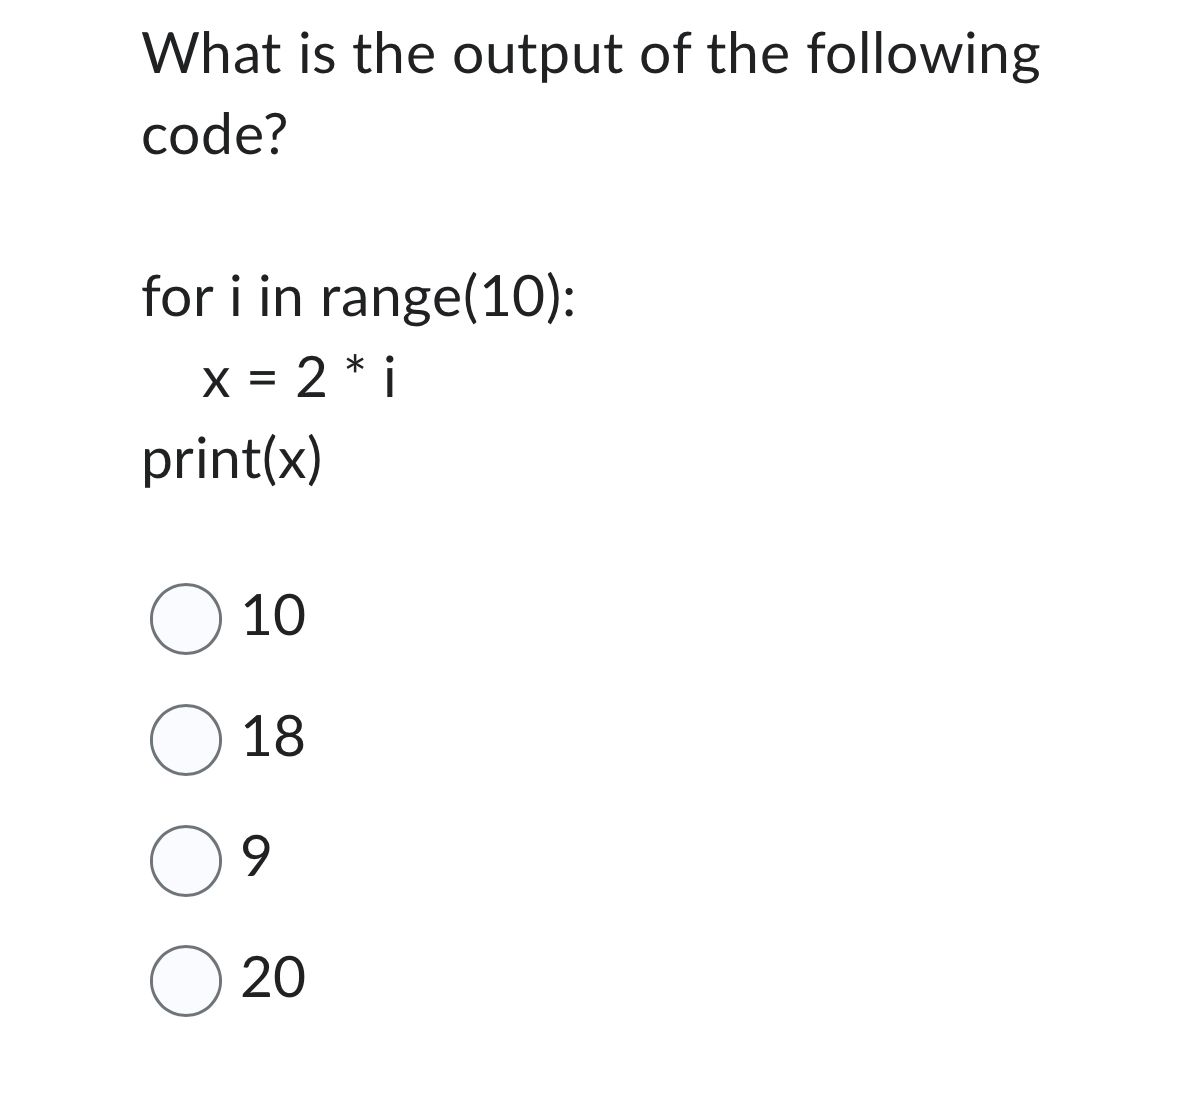Click the print(x) code line
This screenshot has width=1179, height=1094.
pos(233,458)
